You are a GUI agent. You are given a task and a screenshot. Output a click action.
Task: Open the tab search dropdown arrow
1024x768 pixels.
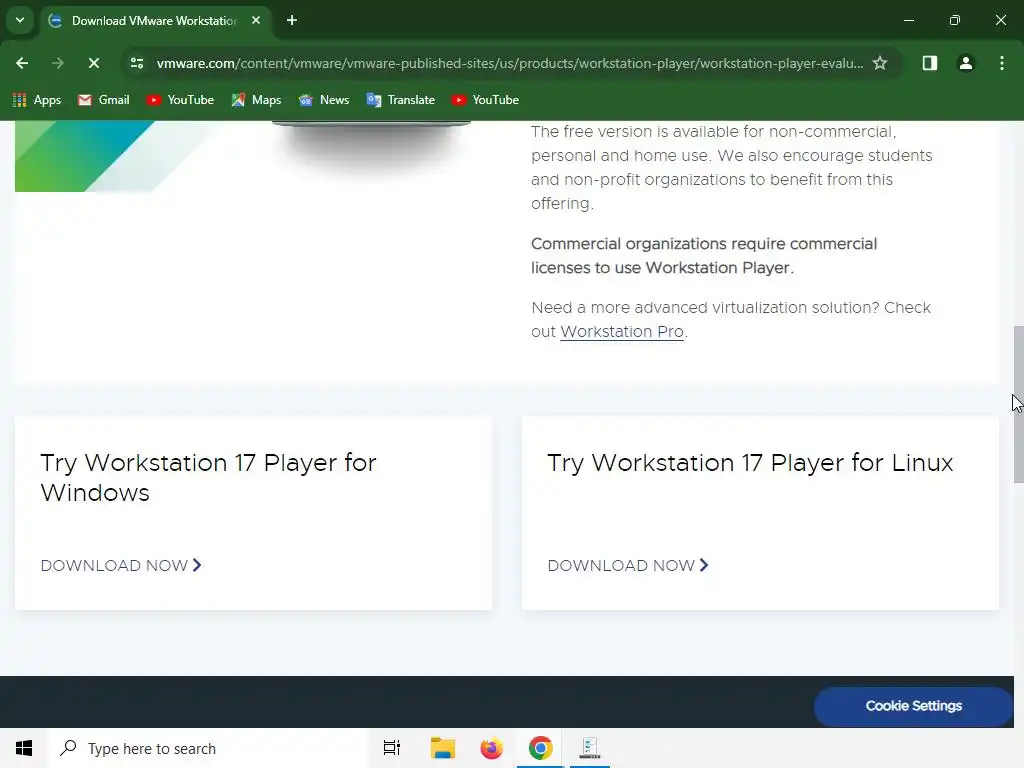pyautogui.click(x=20, y=20)
